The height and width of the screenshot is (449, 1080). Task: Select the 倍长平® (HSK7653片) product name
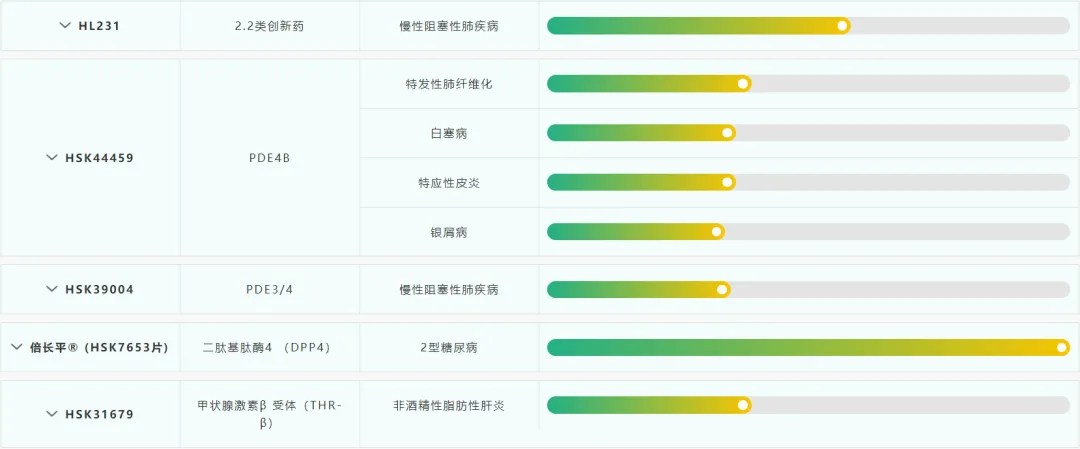point(99,347)
